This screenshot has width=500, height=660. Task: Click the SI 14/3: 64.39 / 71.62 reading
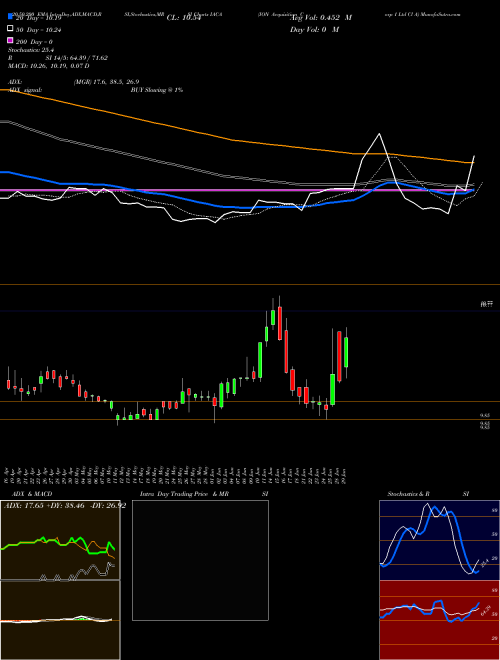(77, 58)
